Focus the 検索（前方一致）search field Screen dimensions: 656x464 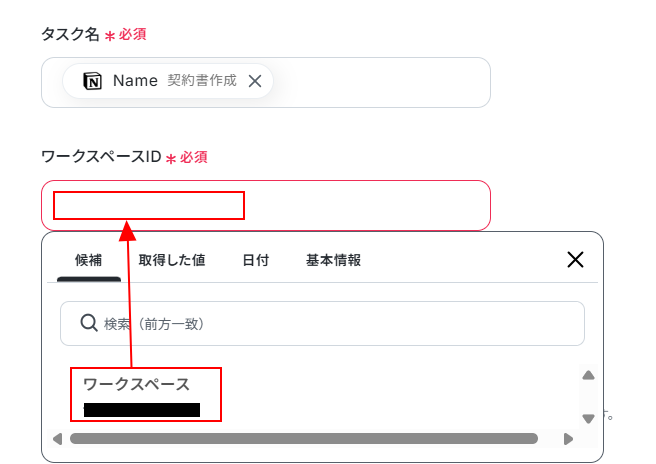coord(322,323)
